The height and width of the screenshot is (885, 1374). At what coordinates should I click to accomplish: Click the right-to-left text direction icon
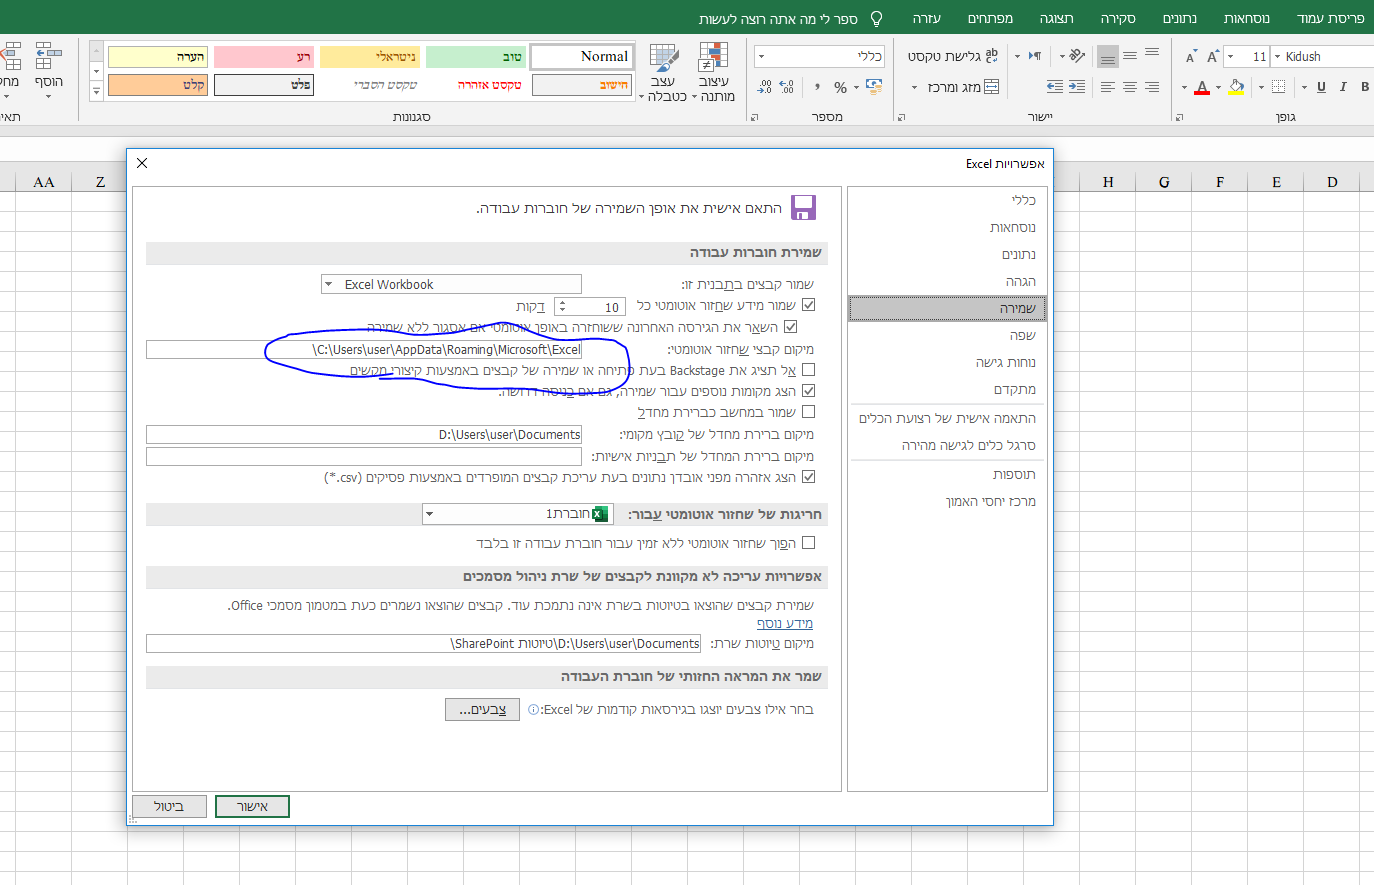1035,56
